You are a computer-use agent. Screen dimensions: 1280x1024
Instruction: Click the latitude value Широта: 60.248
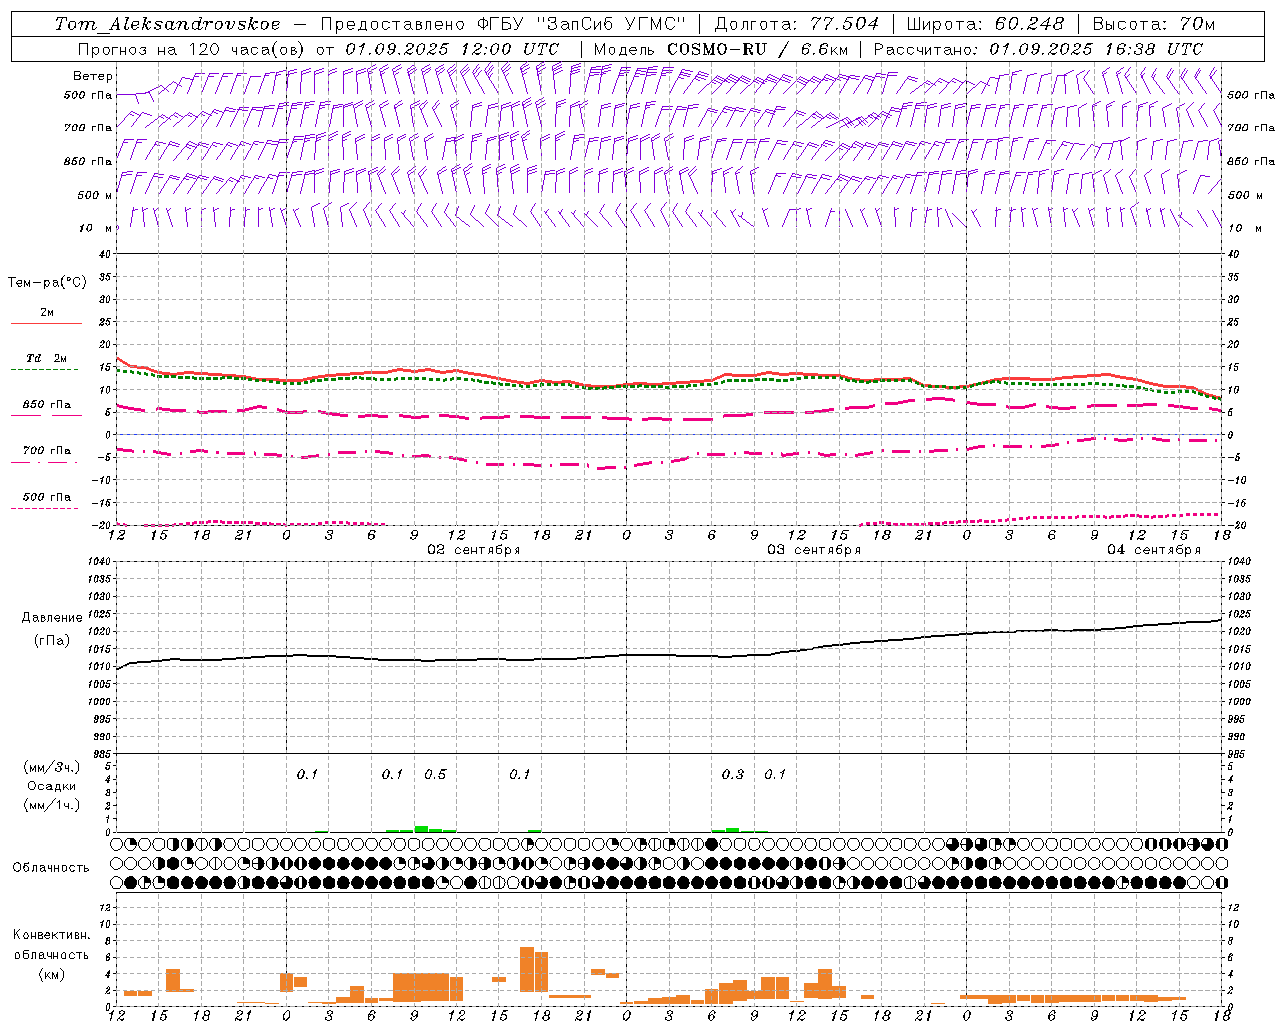(x=984, y=24)
